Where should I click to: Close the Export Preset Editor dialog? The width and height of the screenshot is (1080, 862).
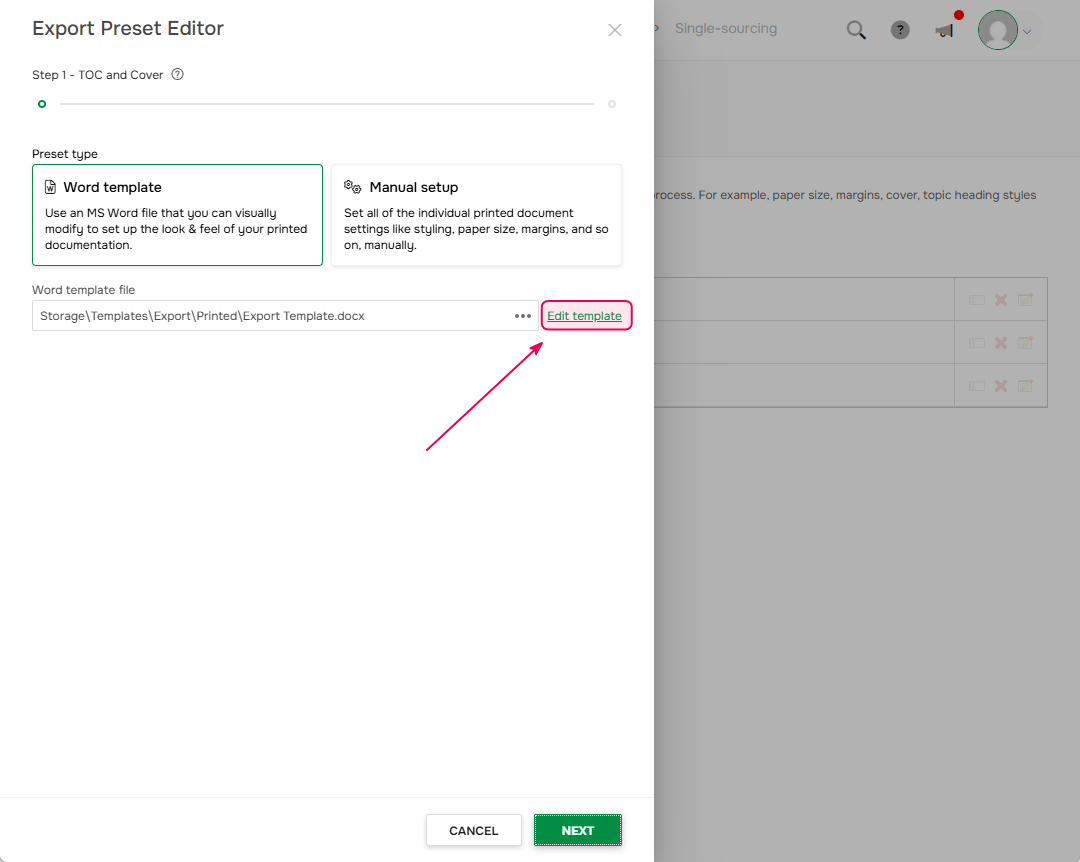tap(614, 30)
